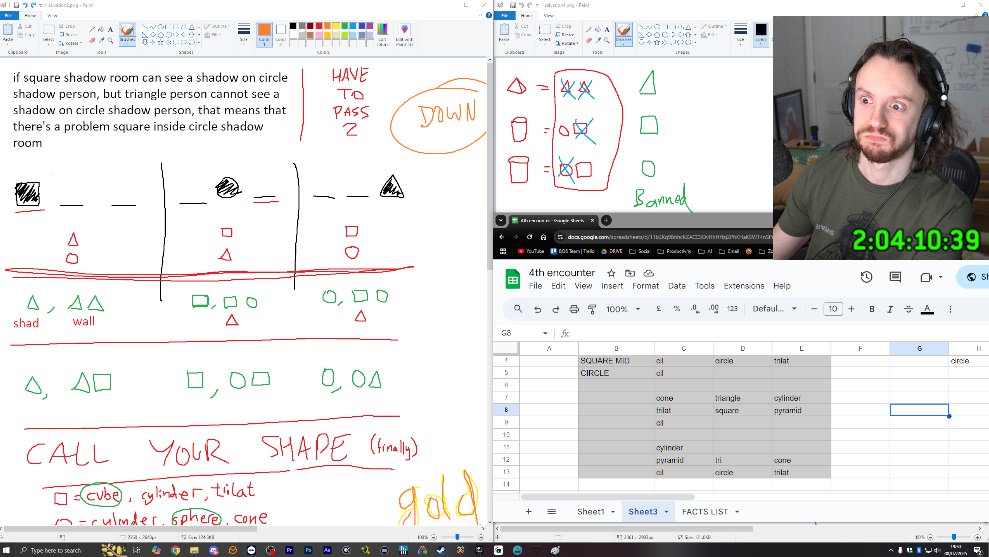
Task: Select Magnifier tool in left Paint window
Action: pyautogui.click(x=110, y=40)
